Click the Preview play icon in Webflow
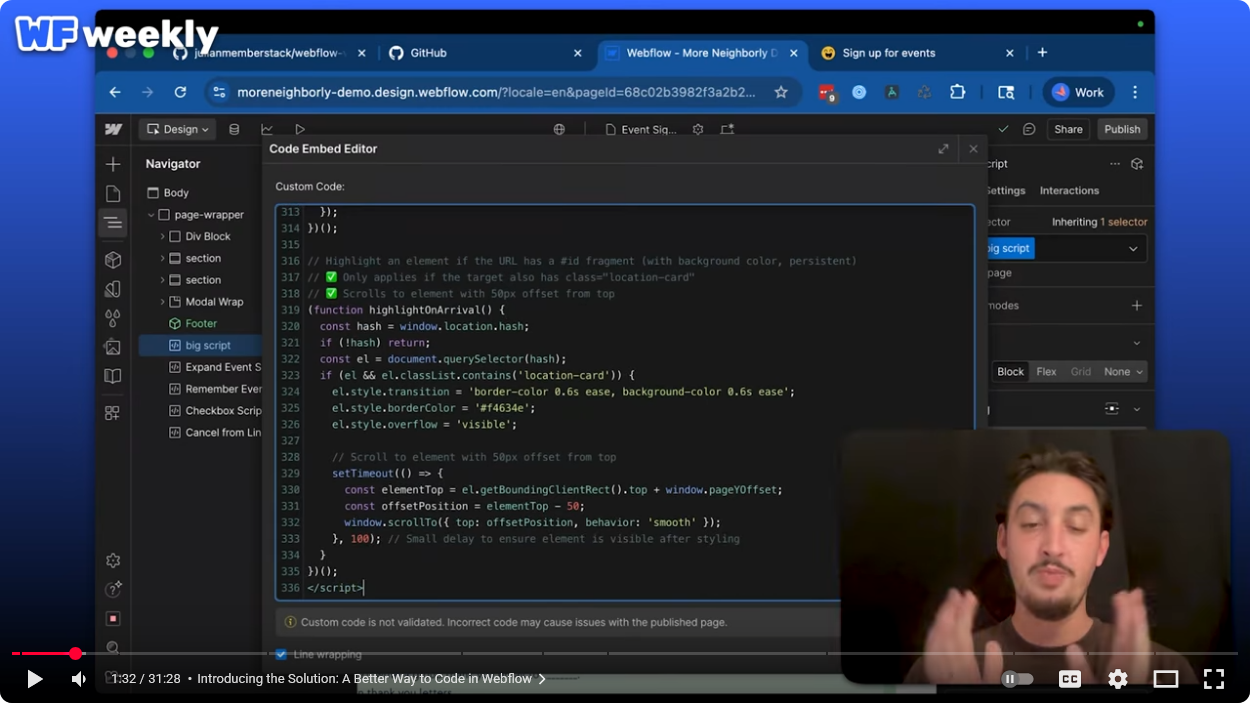The height and width of the screenshot is (703, 1250). coord(300,129)
